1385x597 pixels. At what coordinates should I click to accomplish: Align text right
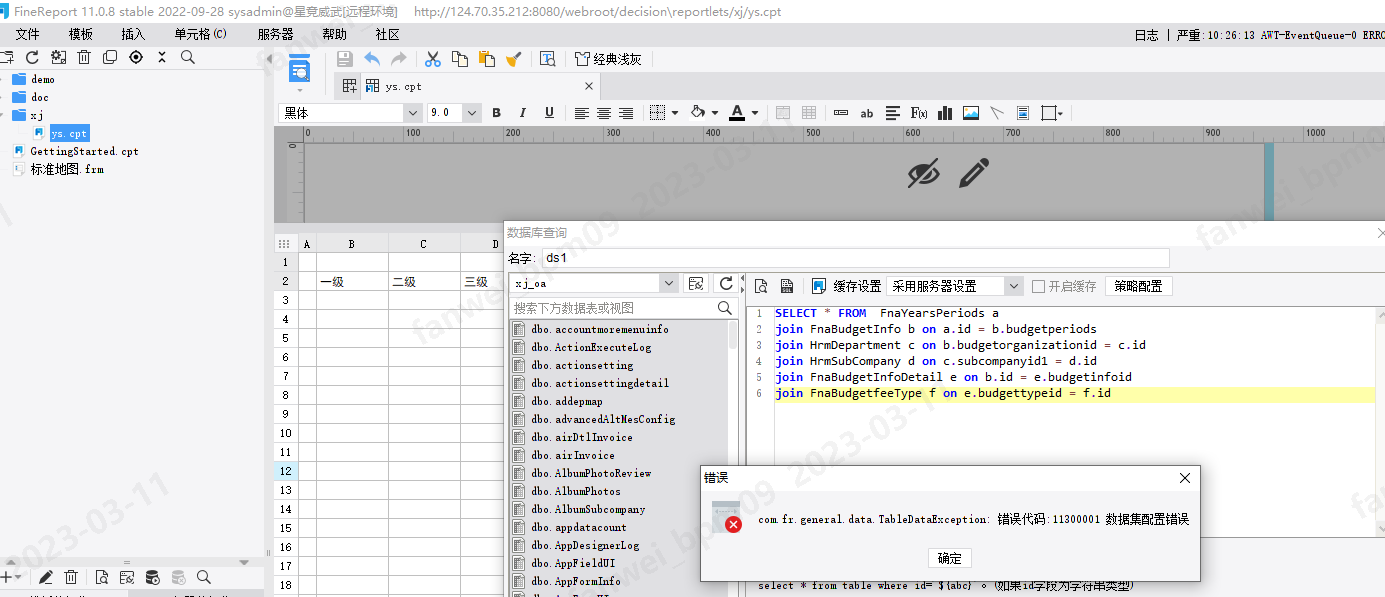626,113
